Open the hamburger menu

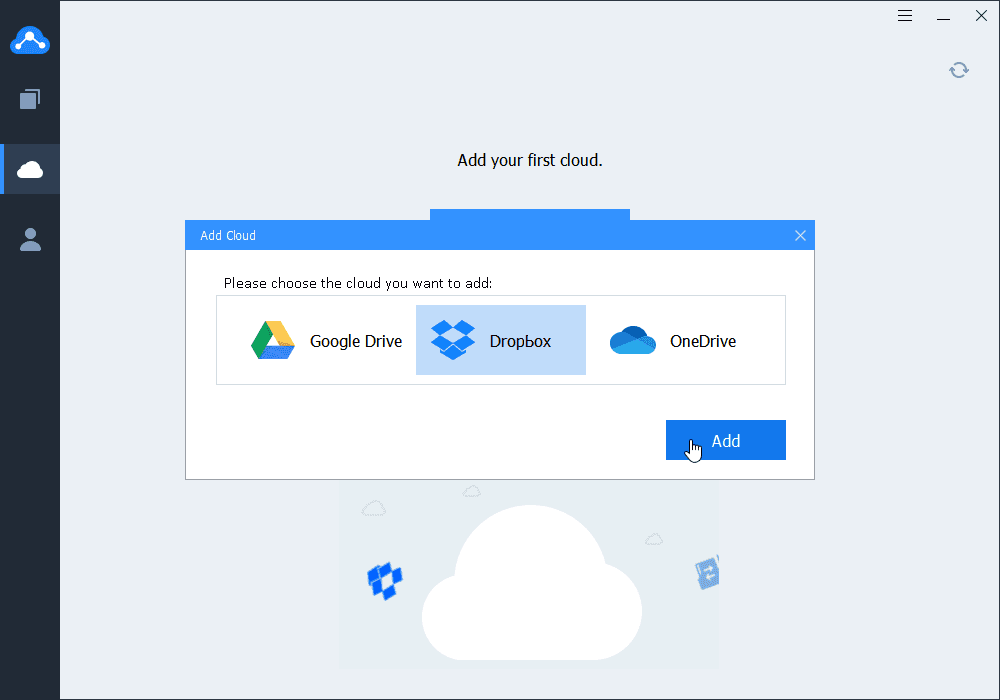(x=904, y=16)
